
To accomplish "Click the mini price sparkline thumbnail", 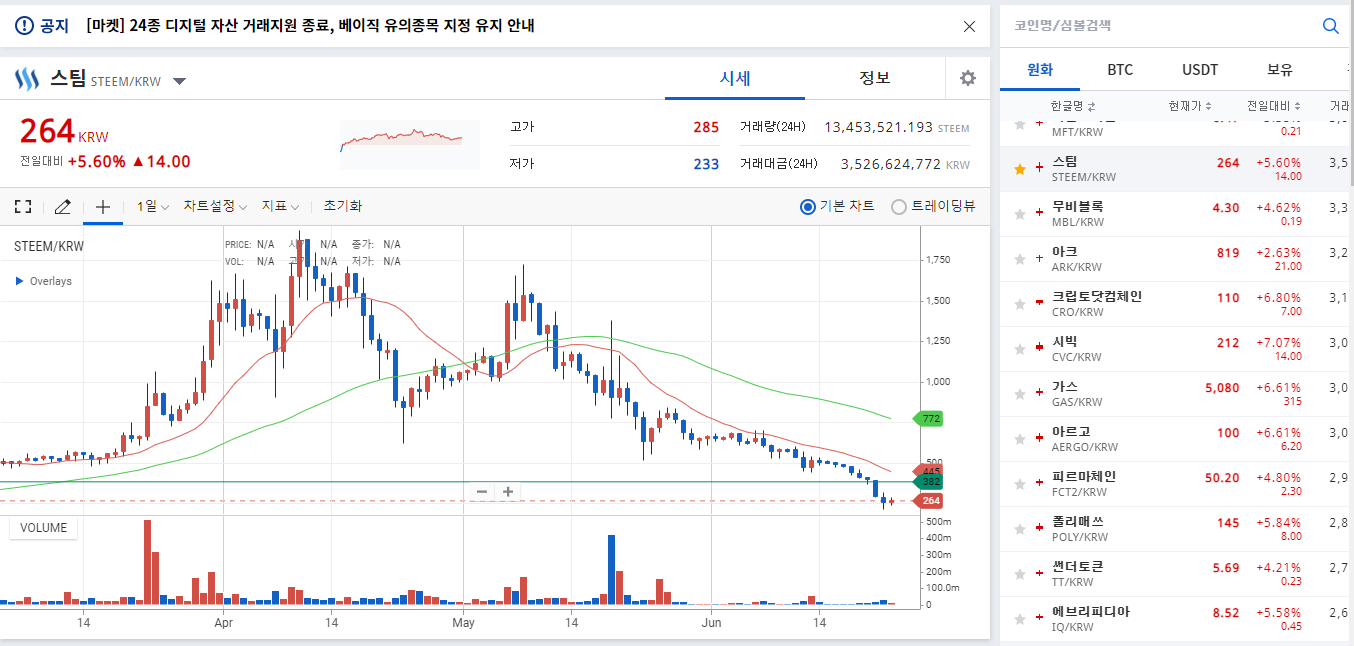I will (409, 143).
